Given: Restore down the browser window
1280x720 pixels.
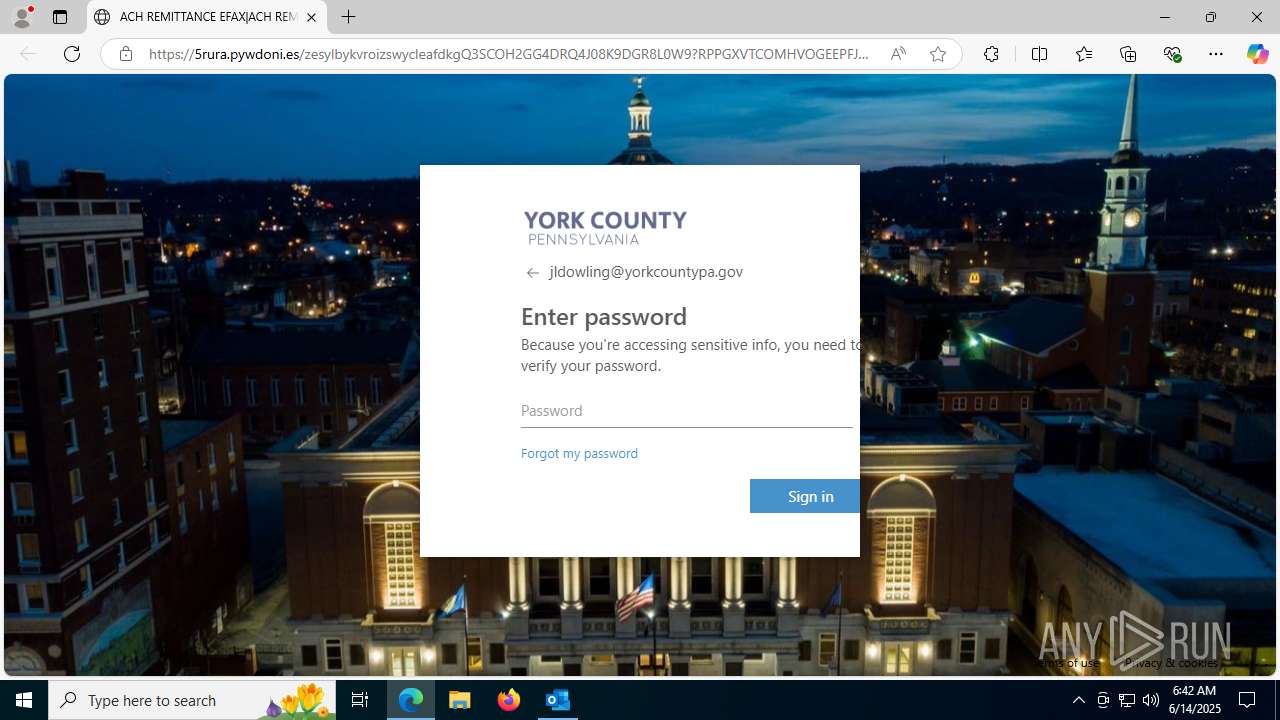Looking at the screenshot, I should point(1211,17).
